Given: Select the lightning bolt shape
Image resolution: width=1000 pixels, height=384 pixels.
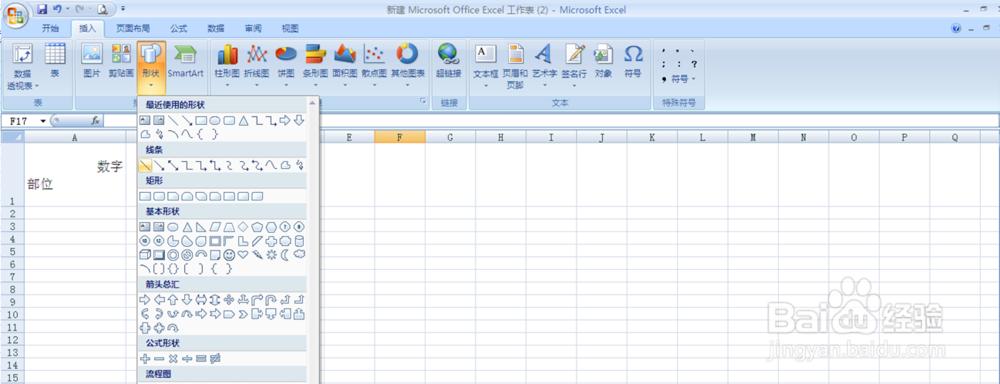Looking at the screenshot, I should tap(257, 255).
